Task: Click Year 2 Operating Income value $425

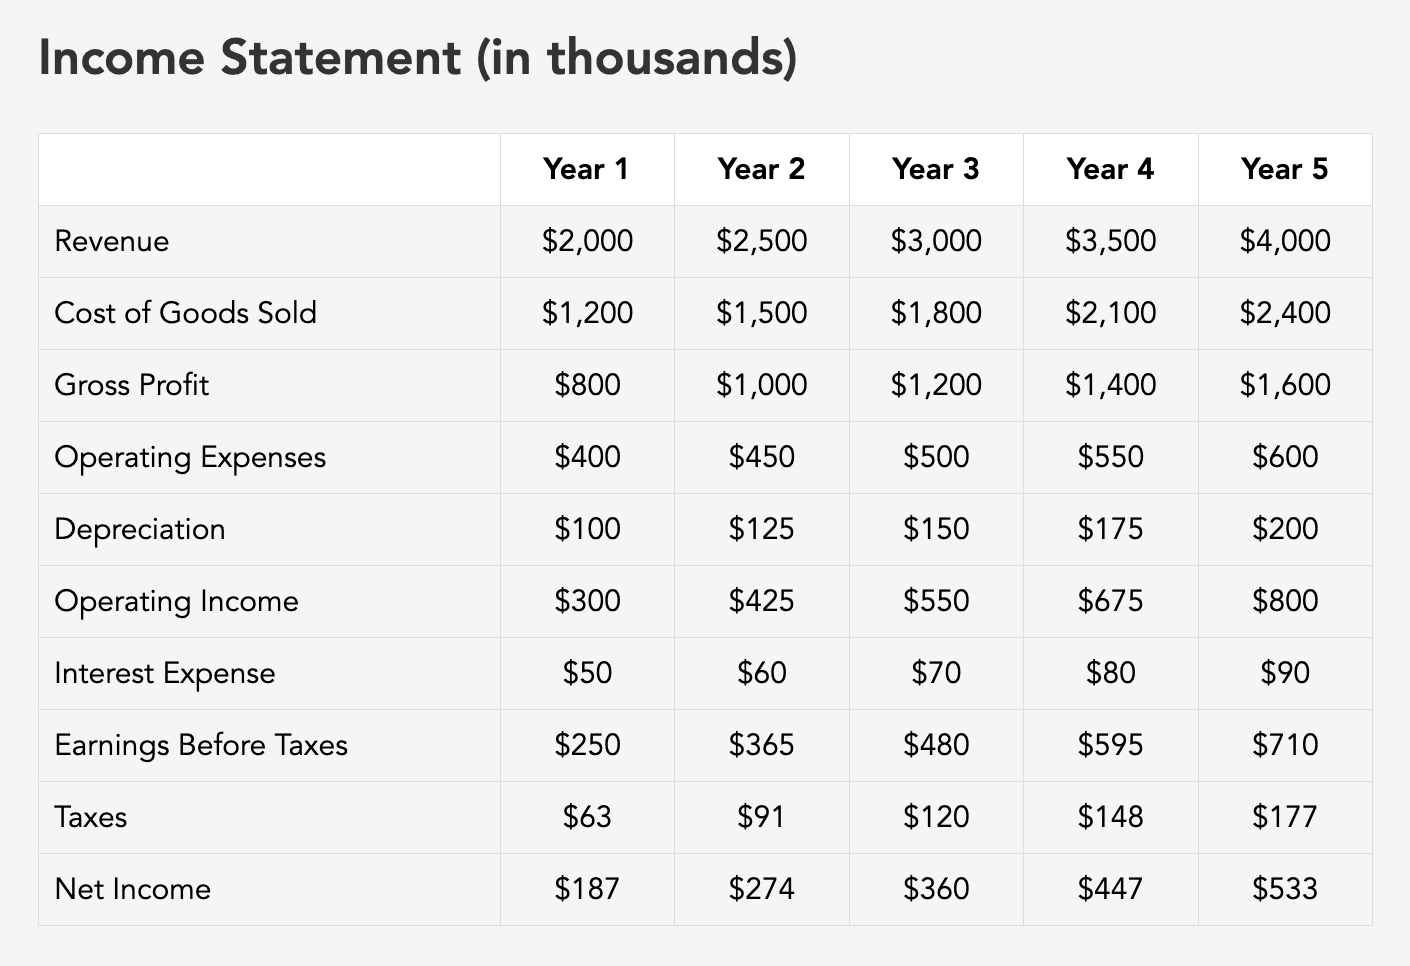Action: coord(761,601)
